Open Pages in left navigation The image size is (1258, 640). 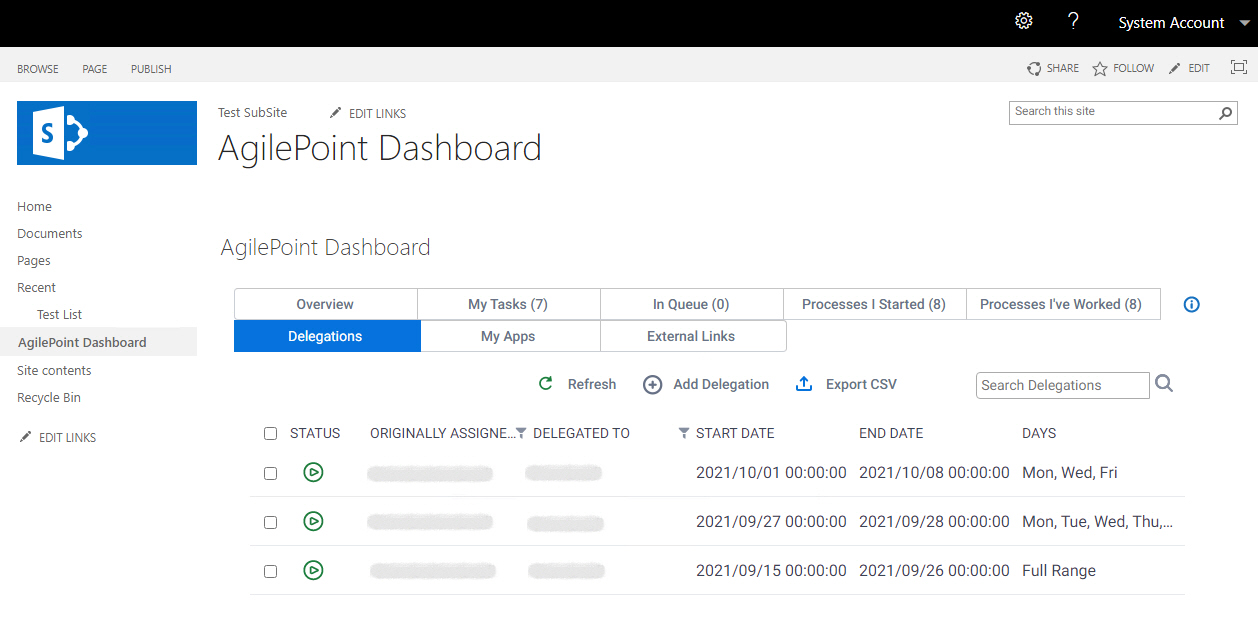(34, 260)
